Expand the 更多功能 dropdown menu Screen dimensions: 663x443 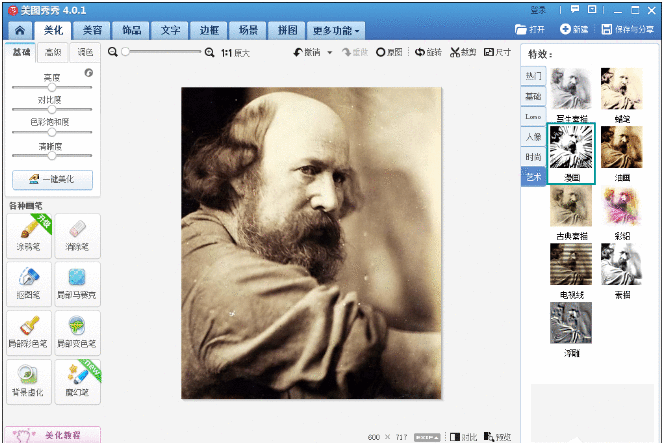[x=336, y=31]
